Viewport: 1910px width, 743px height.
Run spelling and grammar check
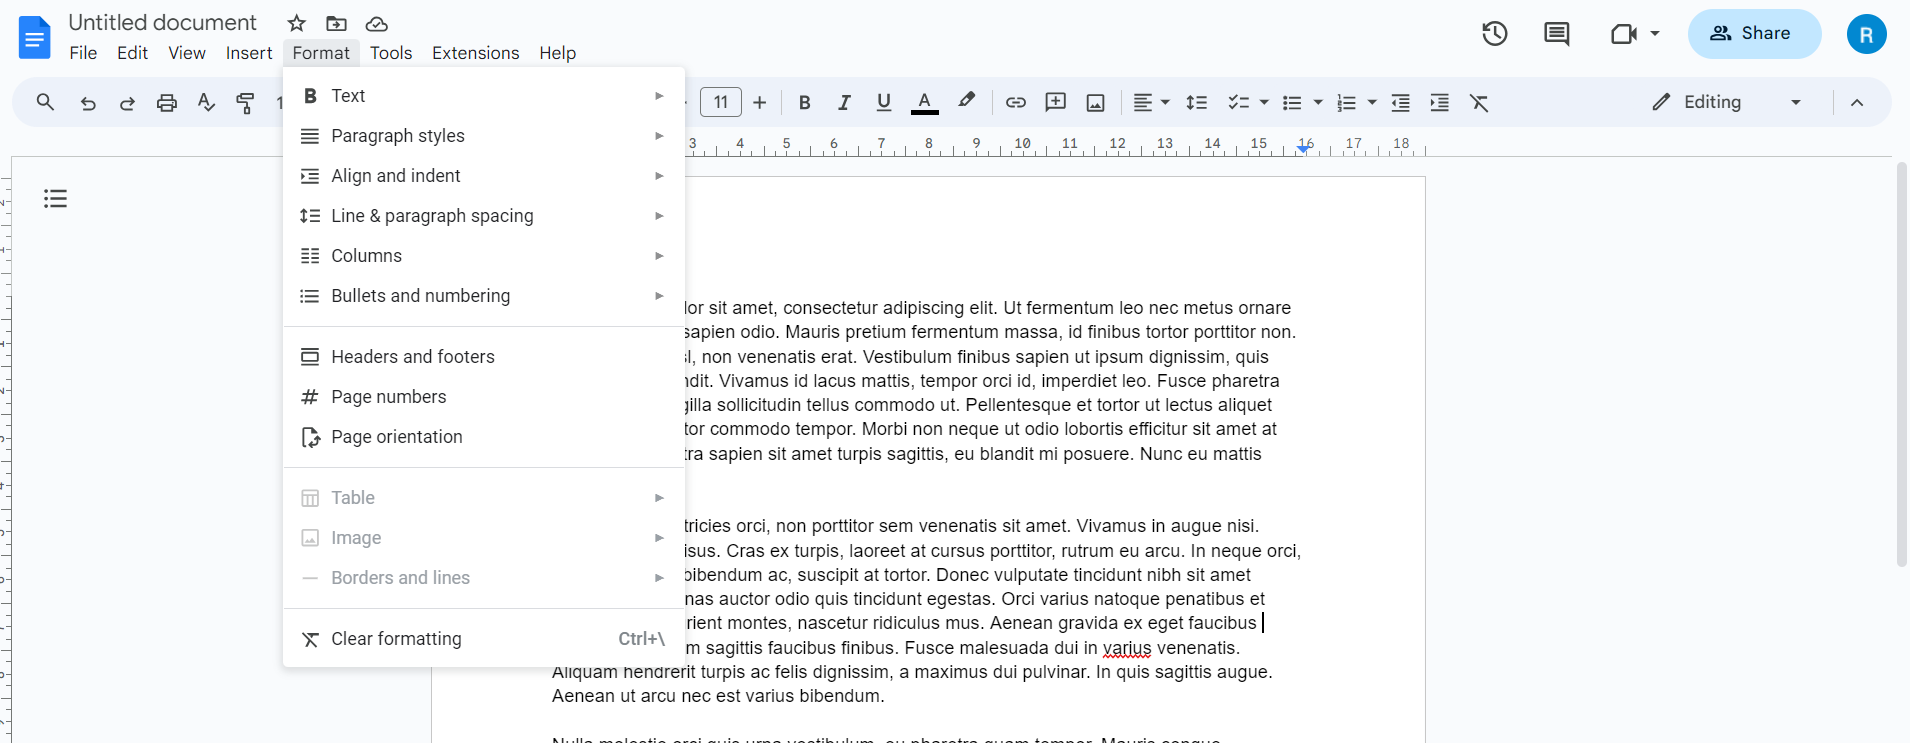pos(206,102)
